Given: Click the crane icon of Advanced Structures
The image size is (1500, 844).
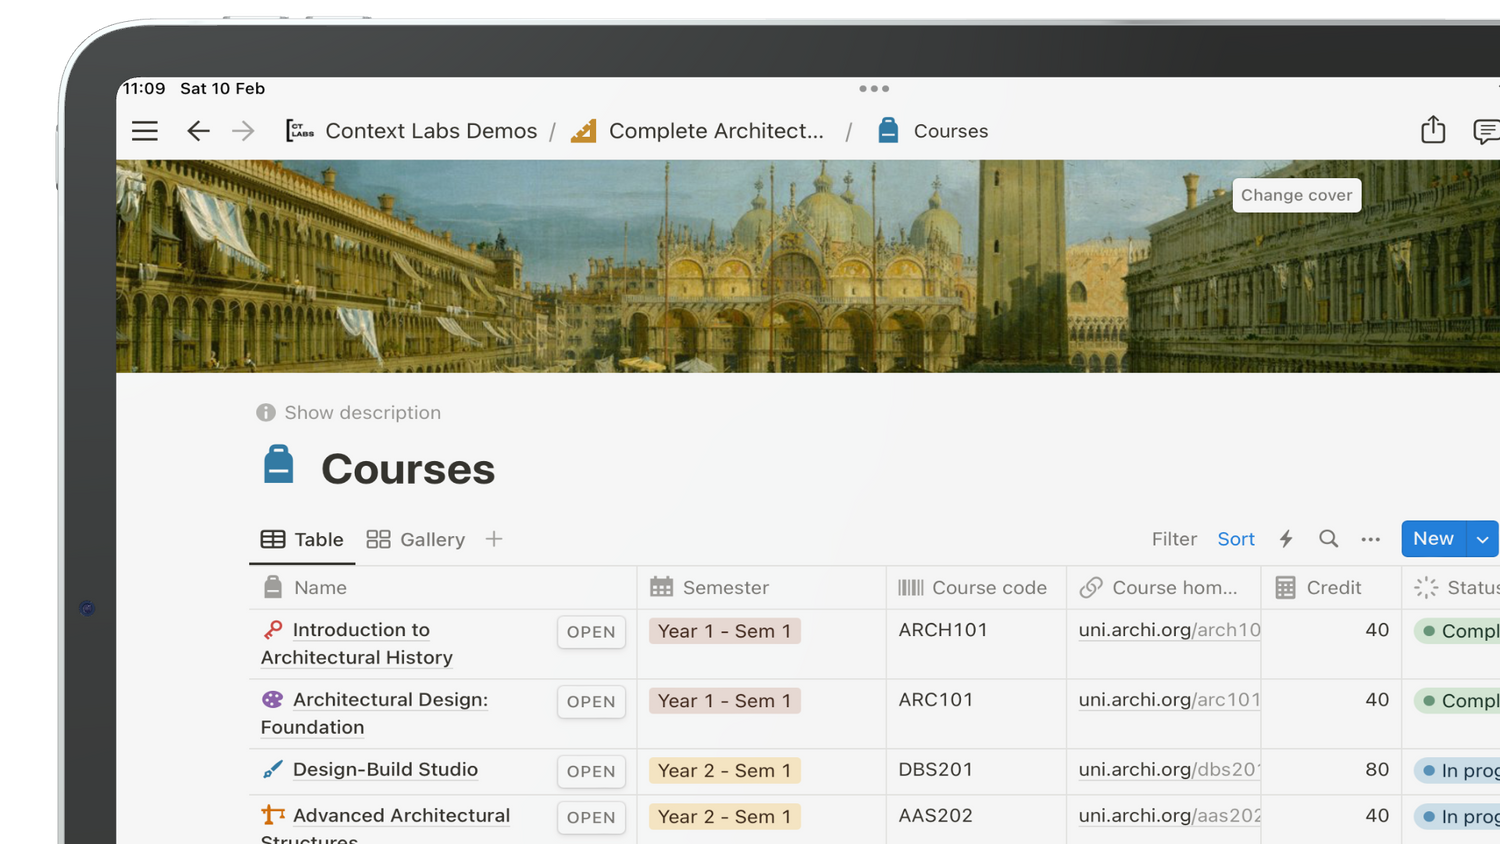Looking at the screenshot, I should point(272,816).
